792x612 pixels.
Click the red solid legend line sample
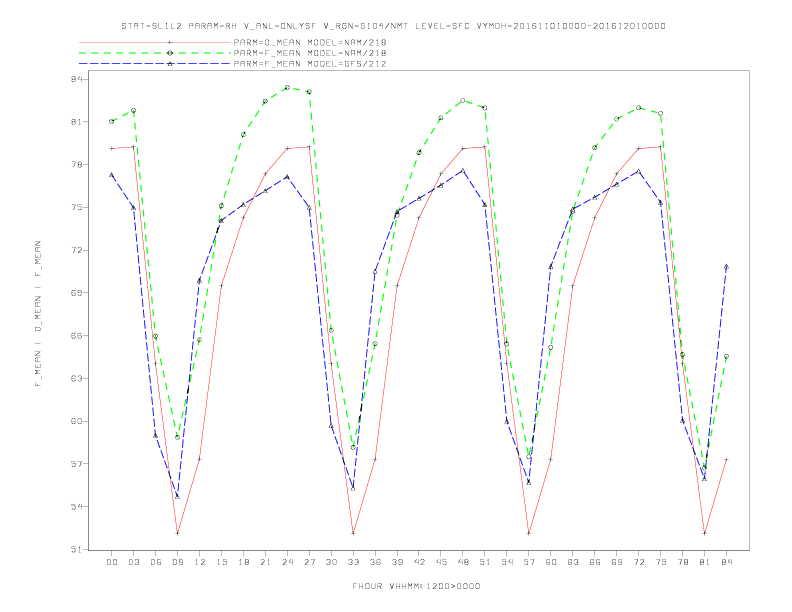[x=155, y=42]
